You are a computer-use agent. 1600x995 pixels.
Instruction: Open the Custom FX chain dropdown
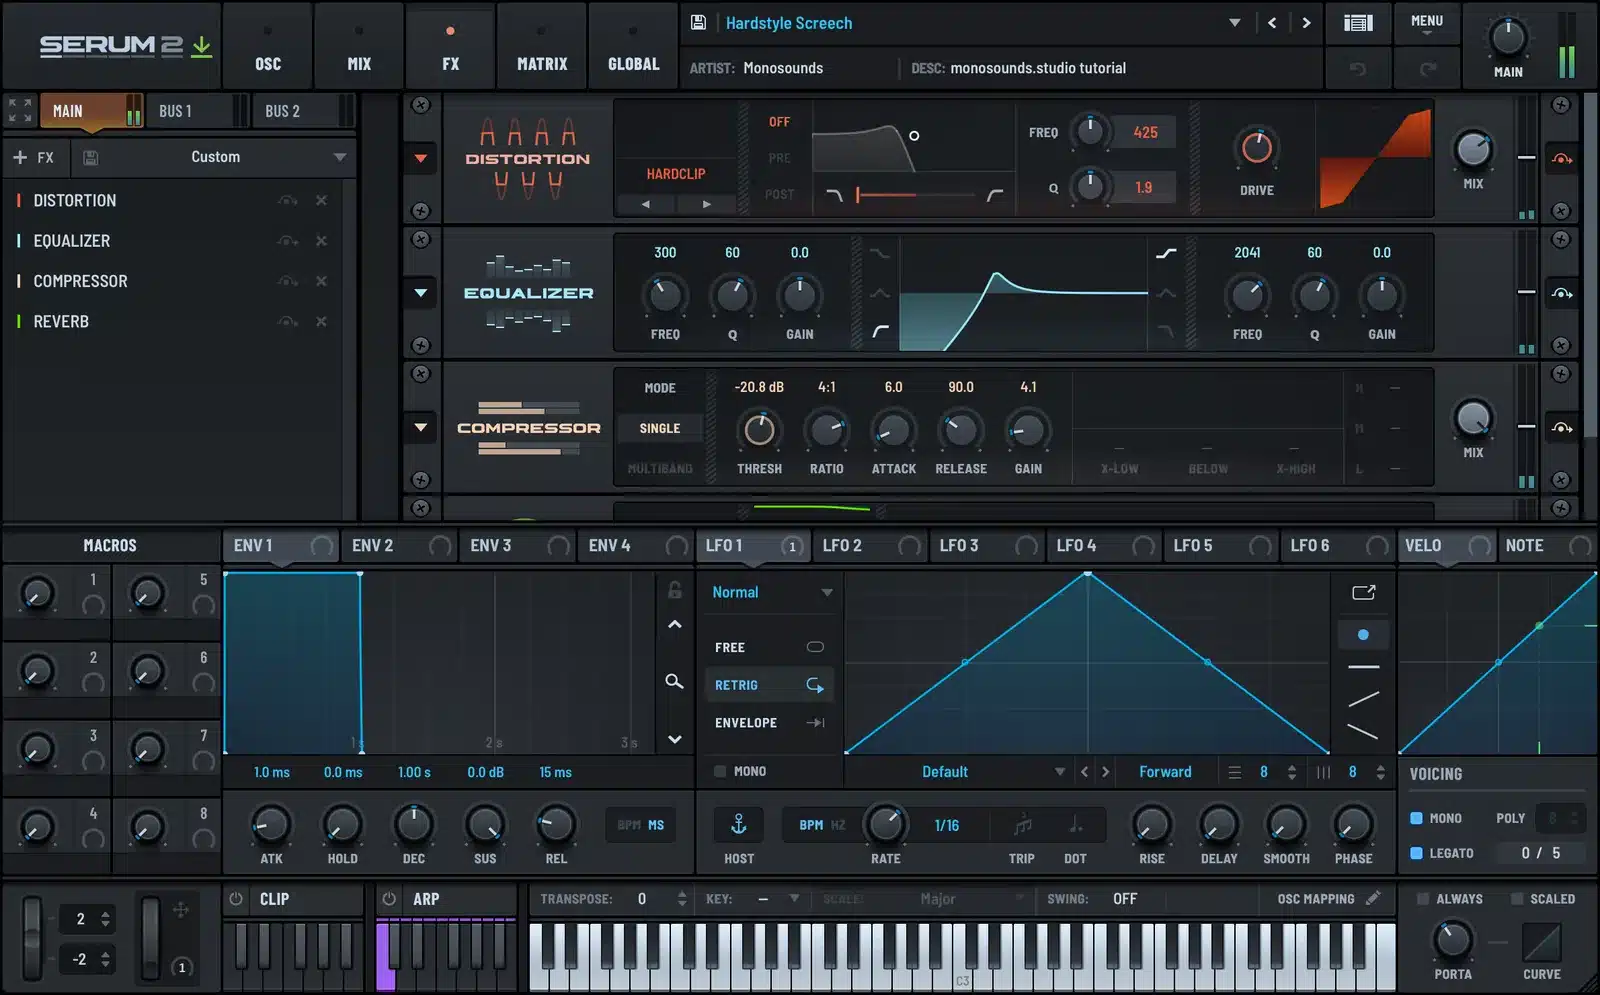pos(340,157)
